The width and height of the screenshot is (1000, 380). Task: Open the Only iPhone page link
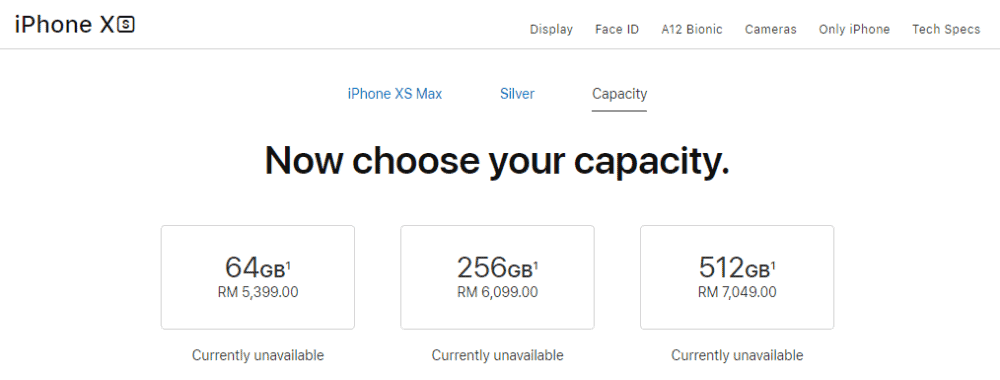[854, 29]
